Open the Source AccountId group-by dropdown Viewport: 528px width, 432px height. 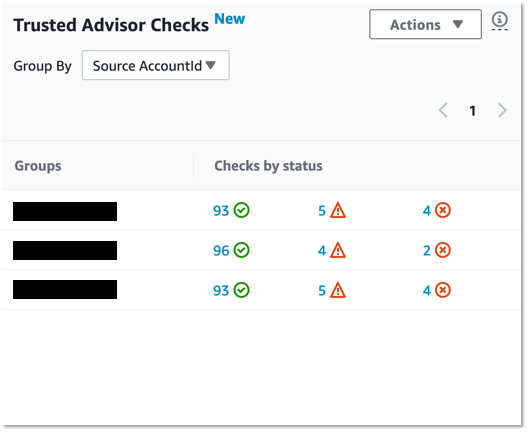pos(156,65)
